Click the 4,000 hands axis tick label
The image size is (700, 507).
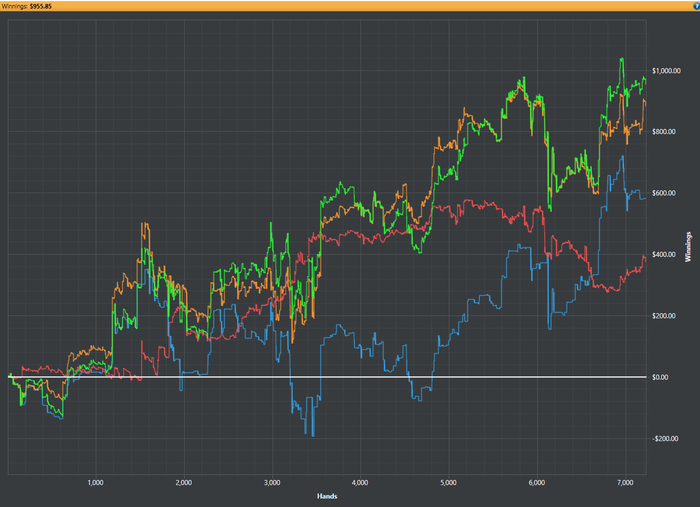tap(360, 482)
